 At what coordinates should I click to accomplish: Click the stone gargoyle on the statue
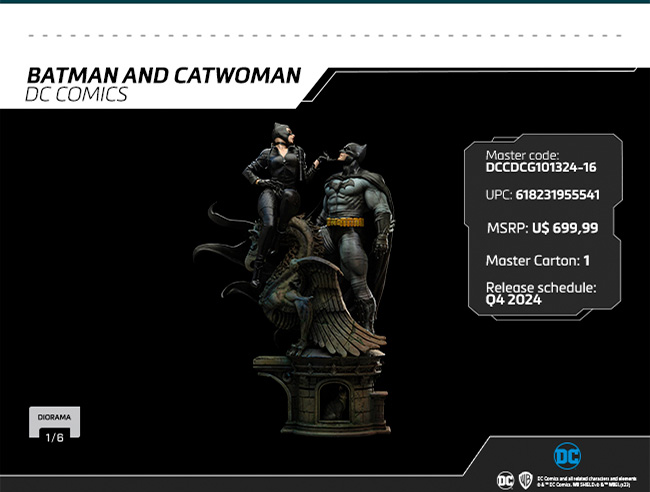pyautogui.click(x=288, y=292)
